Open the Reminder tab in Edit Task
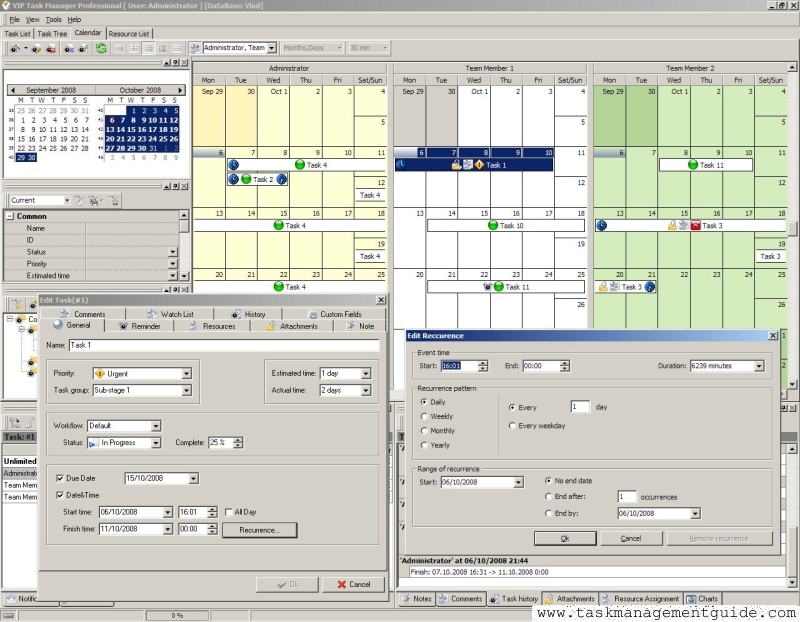Image resolution: width=800 pixels, height=622 pixels. coord(140,326)
